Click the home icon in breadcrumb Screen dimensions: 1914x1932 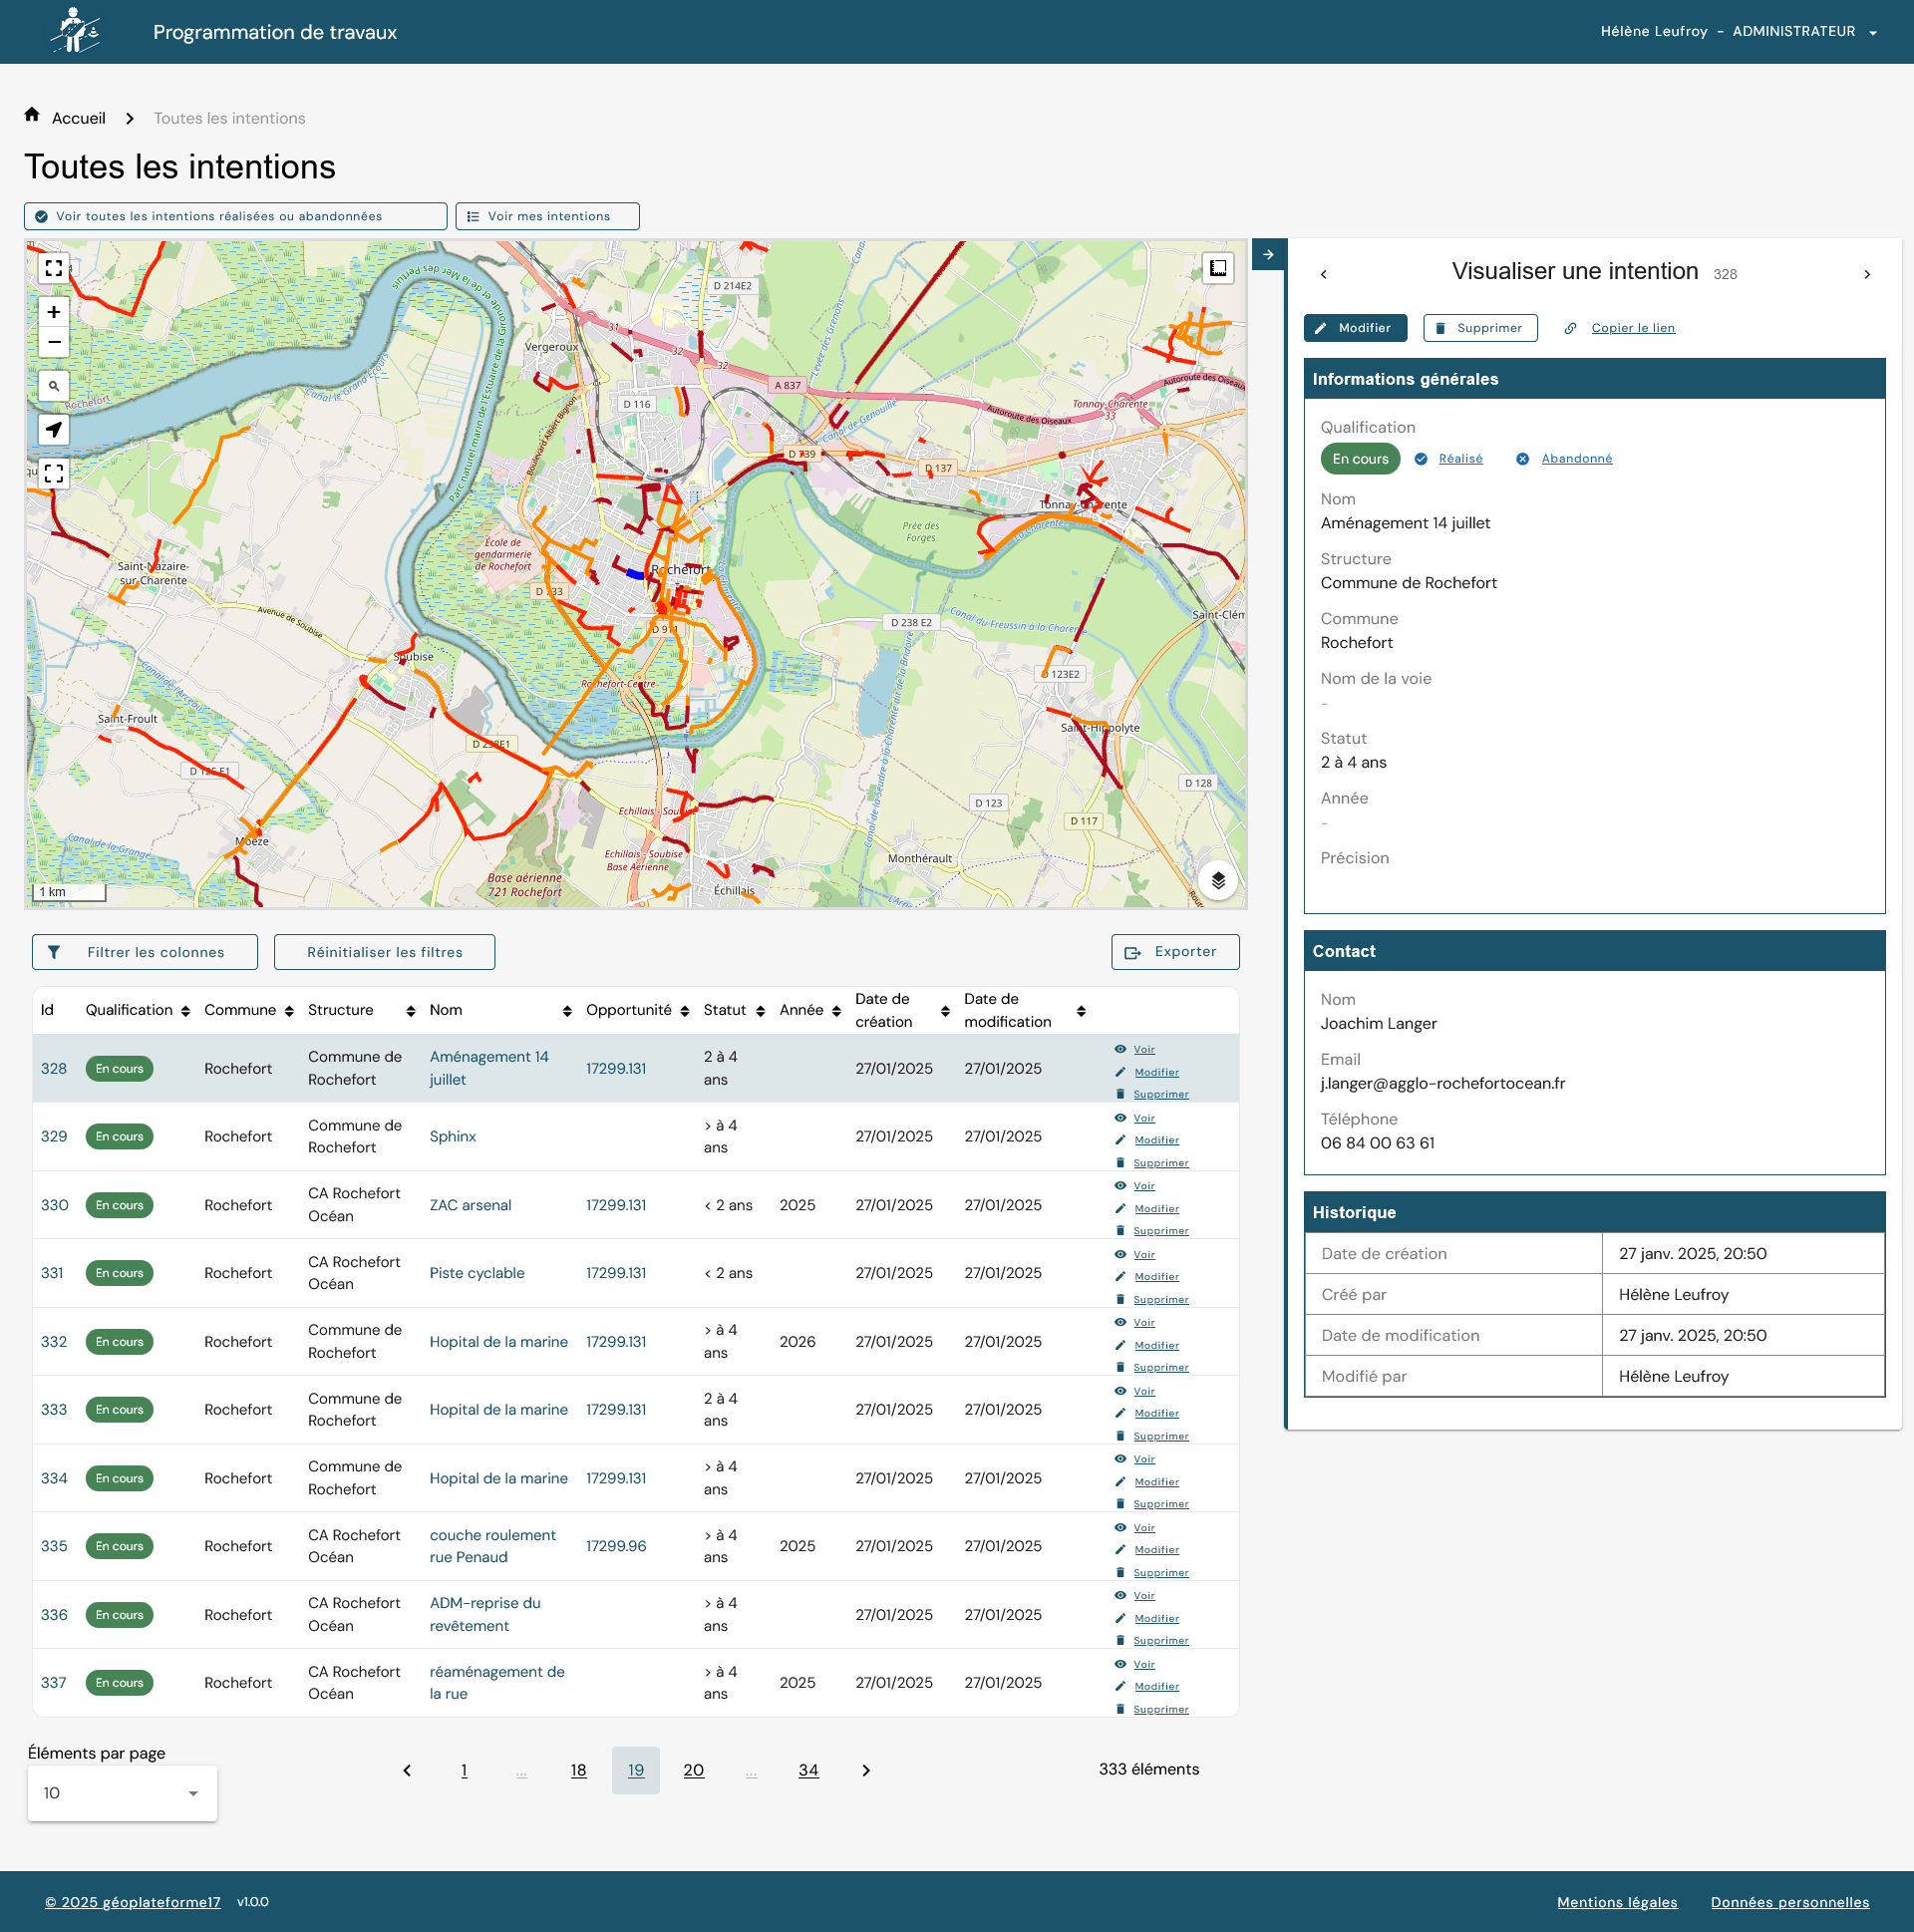[x=32, y=116]
